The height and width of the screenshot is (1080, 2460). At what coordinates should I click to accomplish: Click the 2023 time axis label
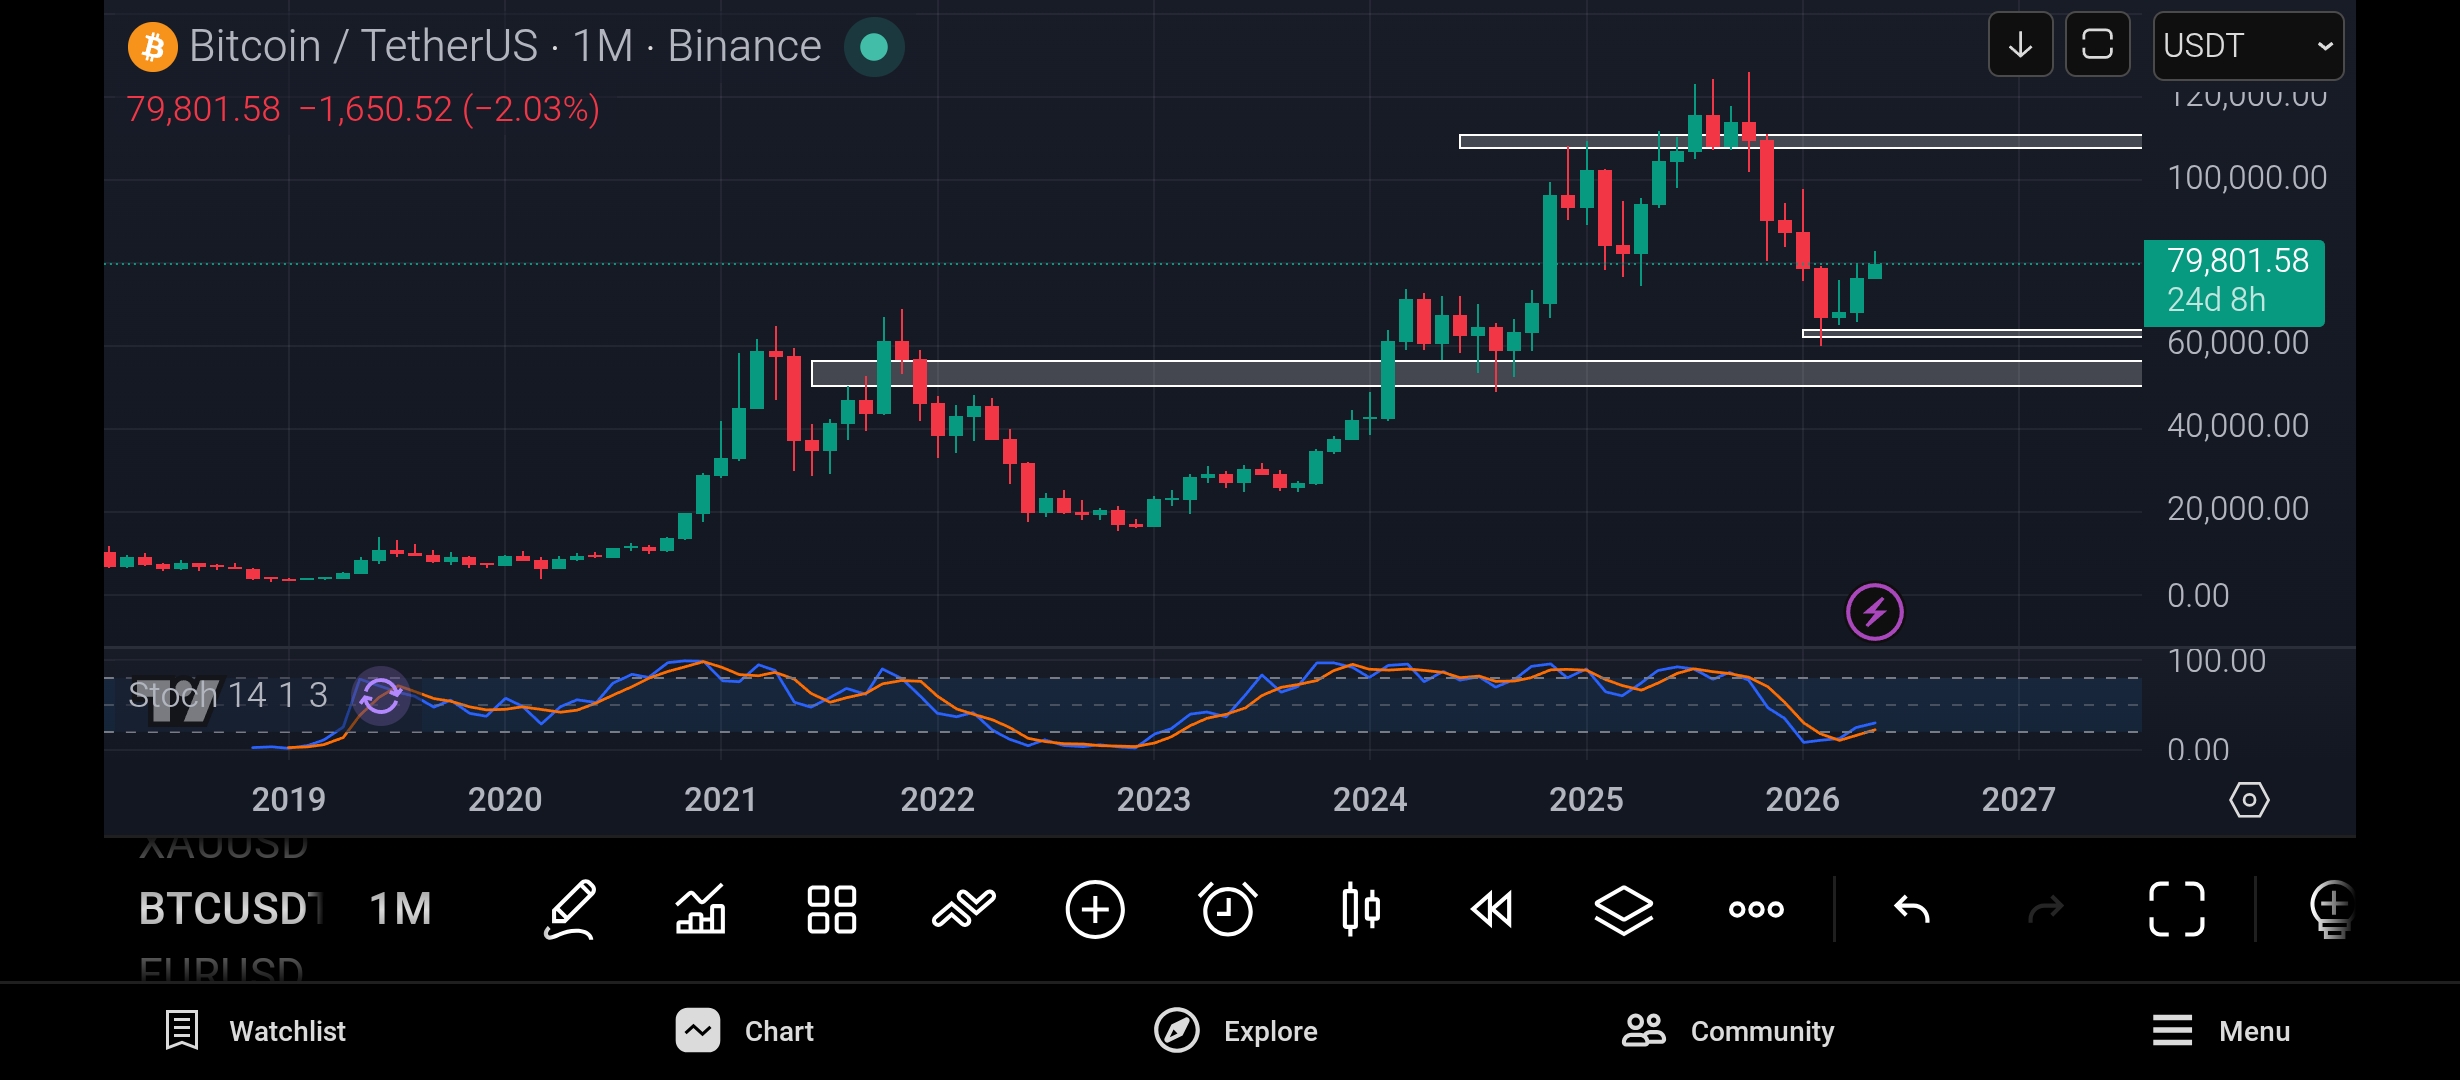pos(1153,800)
